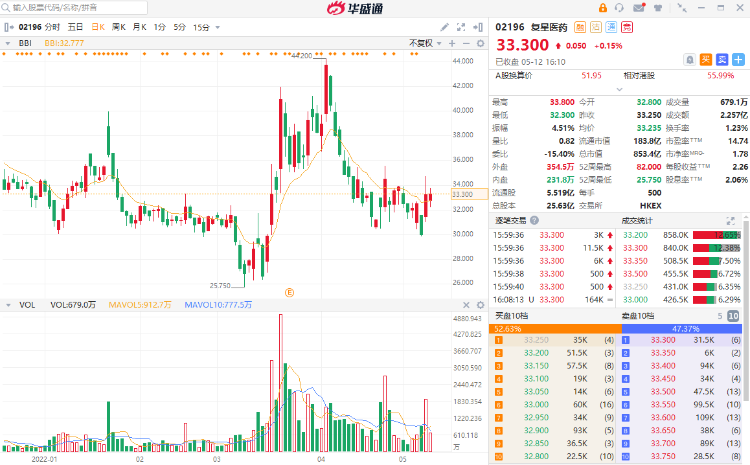The width and height of the screenshot is (750, 465).
Task: Open the messages envelope icon
Action: 639,8
